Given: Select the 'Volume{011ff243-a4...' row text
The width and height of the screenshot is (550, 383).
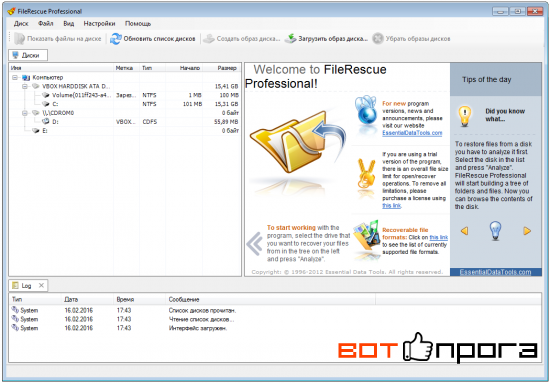Looking at the screenshot, I should point(82,95).
